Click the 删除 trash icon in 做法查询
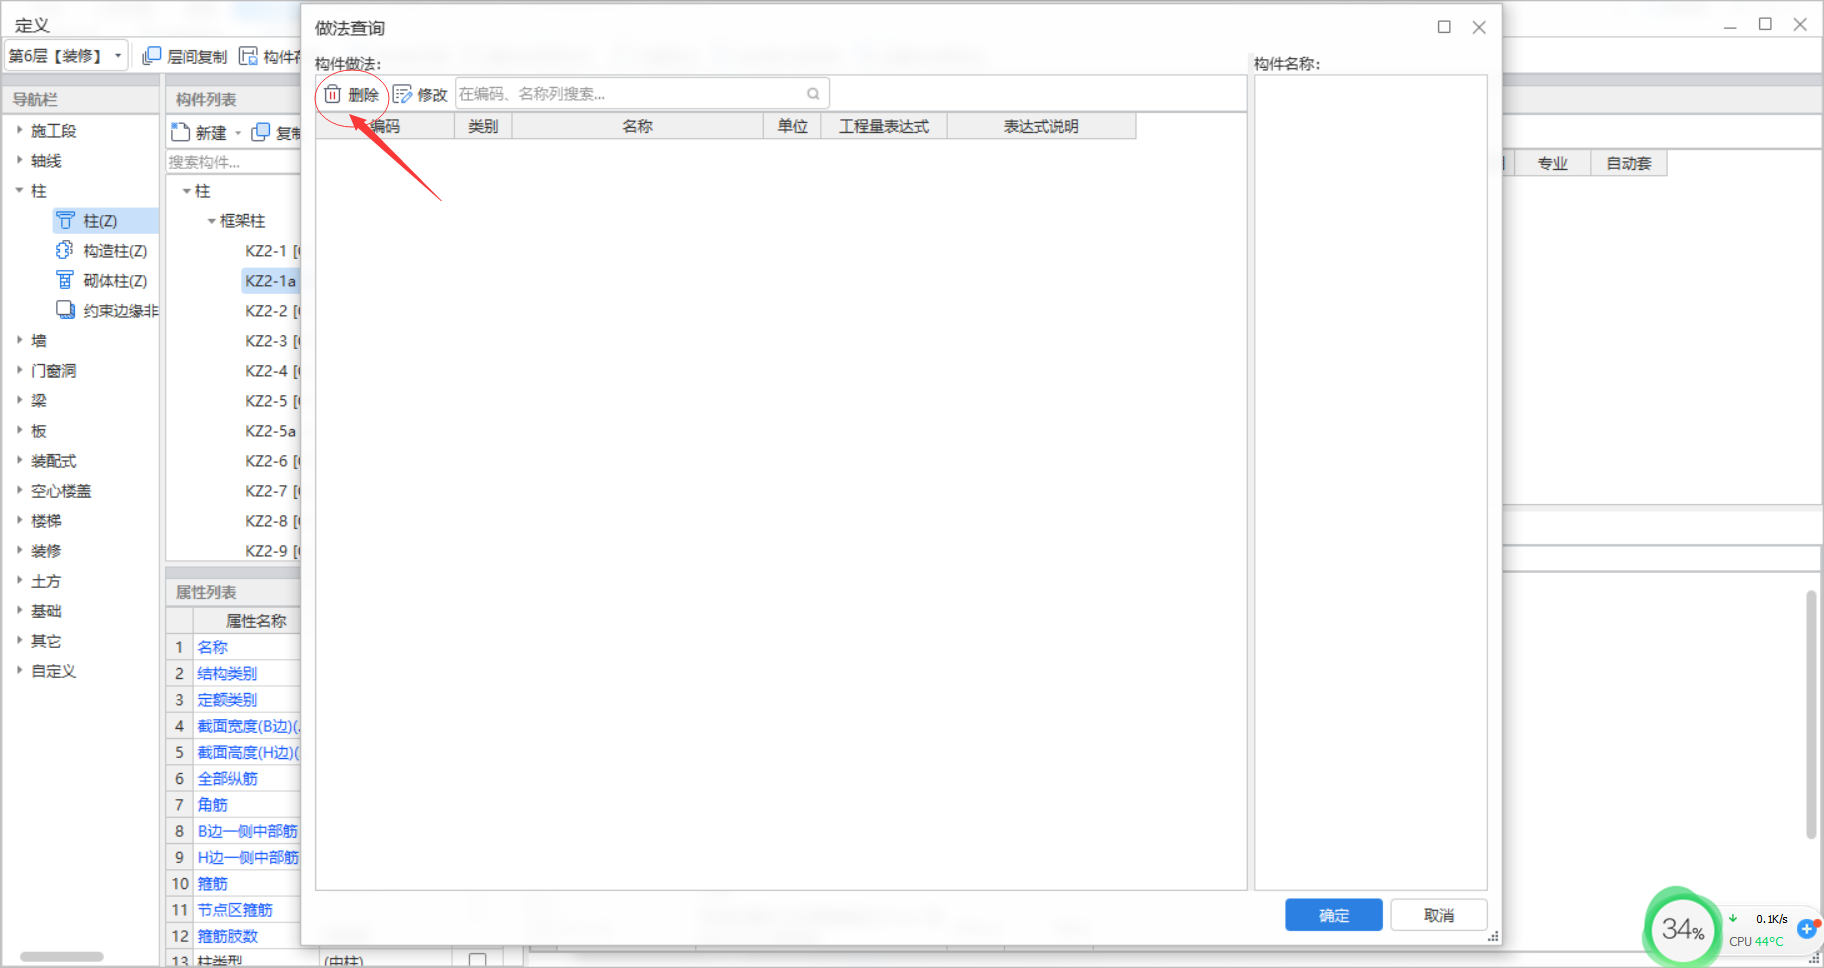Image resolution: width=1824 pixels, height=968 pixels. click(x=333, y=94)
